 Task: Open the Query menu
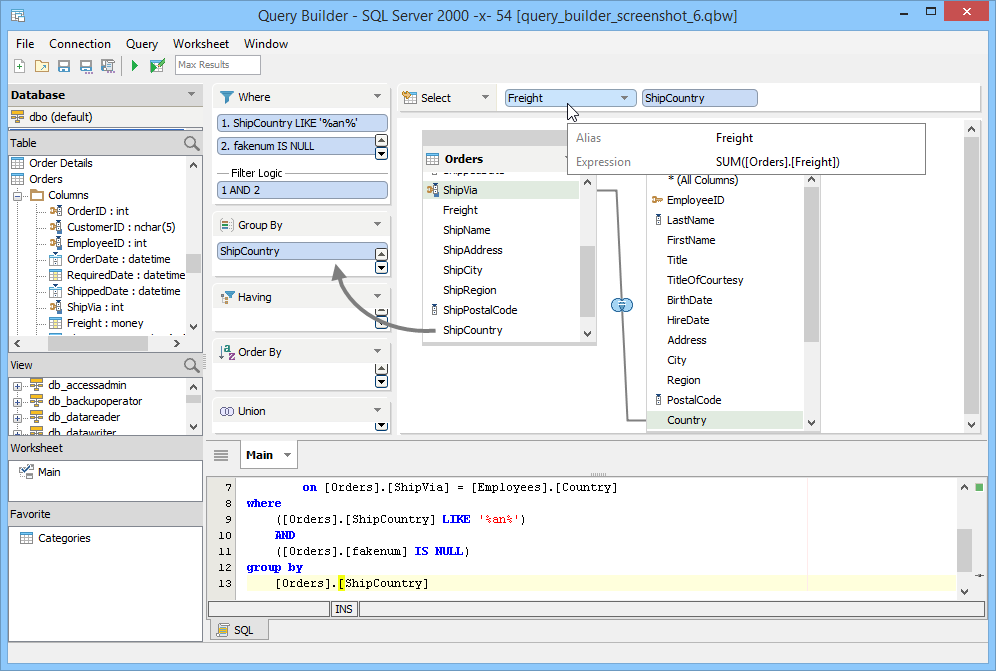click(x=142, y=44)
